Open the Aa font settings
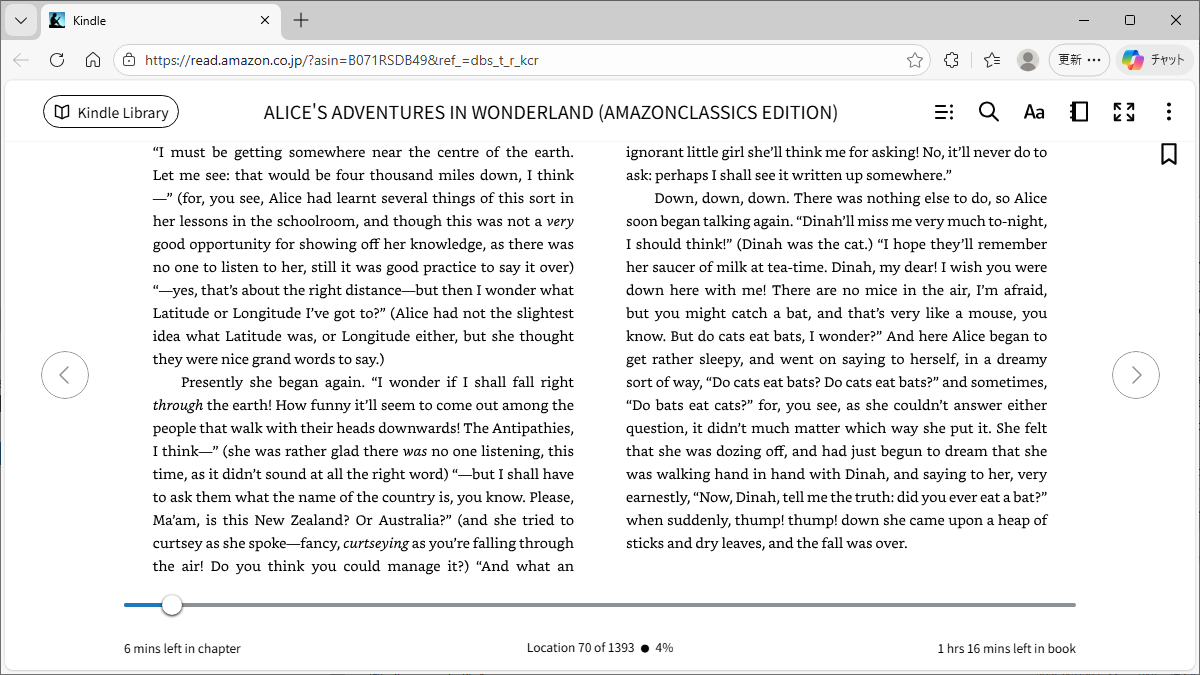 coord(1034,112)
